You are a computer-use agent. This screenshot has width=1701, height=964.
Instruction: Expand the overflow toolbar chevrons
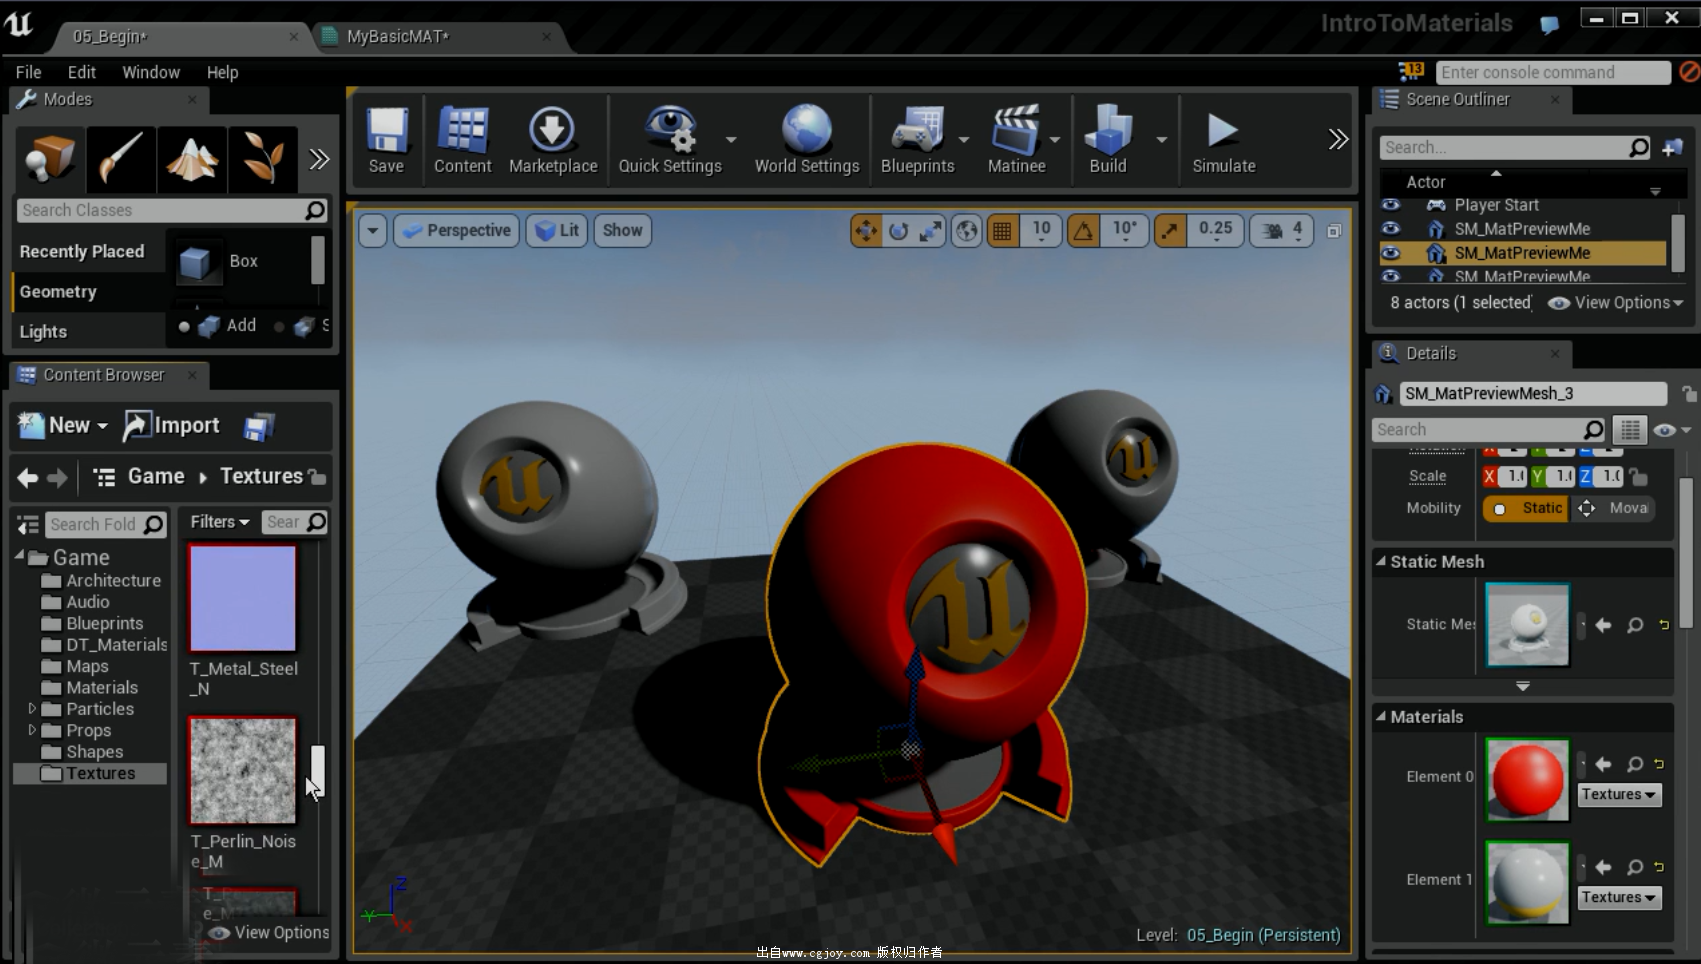tap(1338, 139)
